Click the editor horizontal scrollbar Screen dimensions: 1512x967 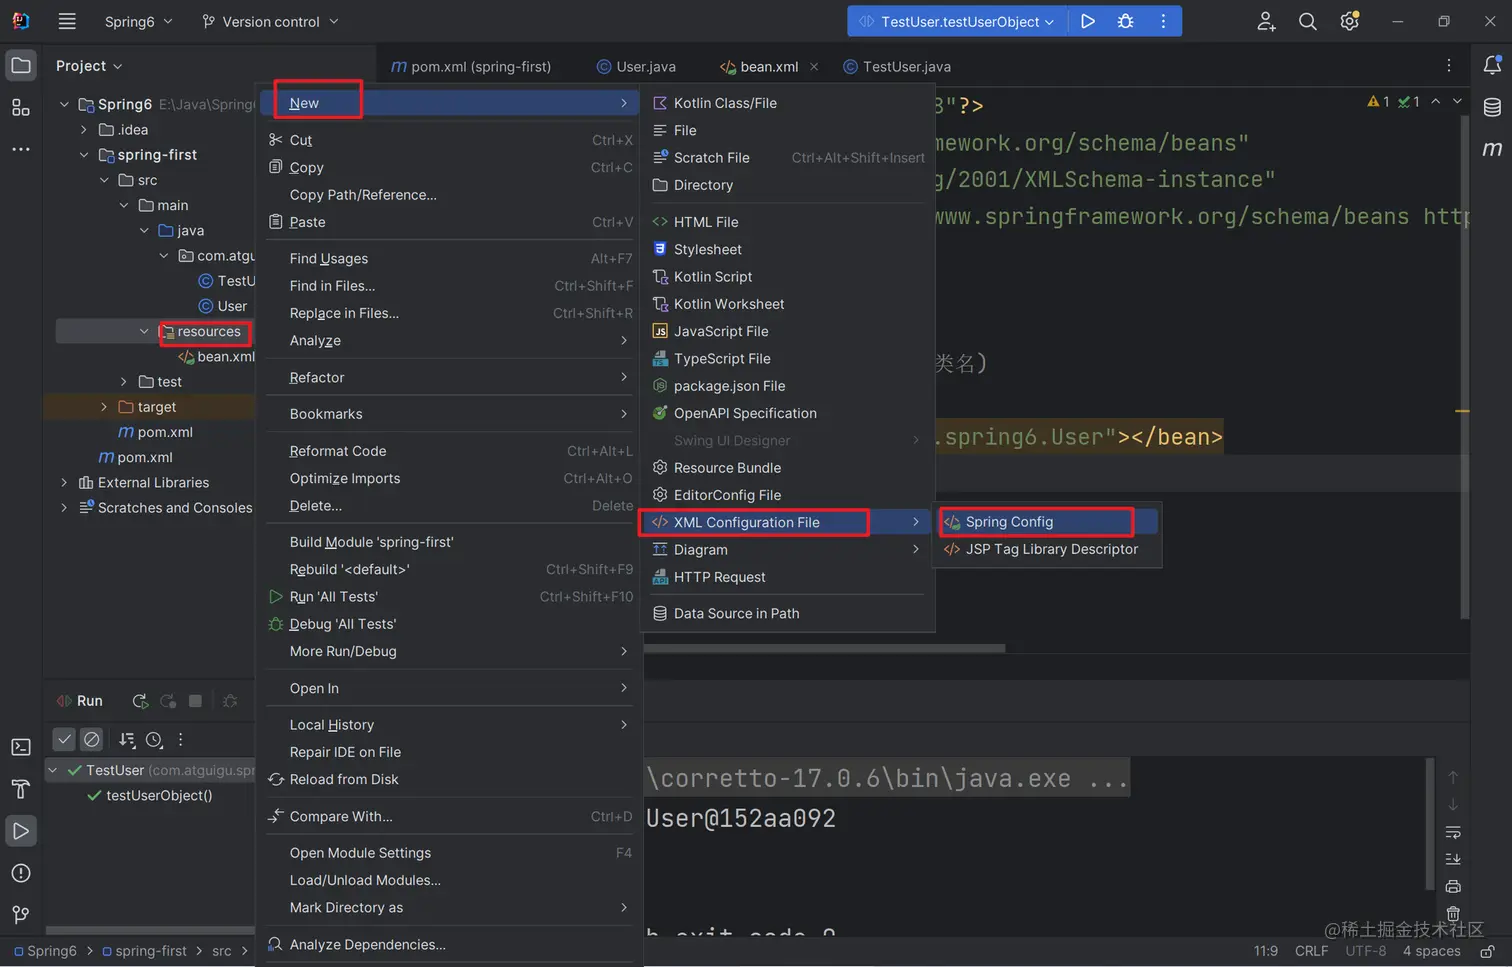pyautogui.click(x=824, y=648)
